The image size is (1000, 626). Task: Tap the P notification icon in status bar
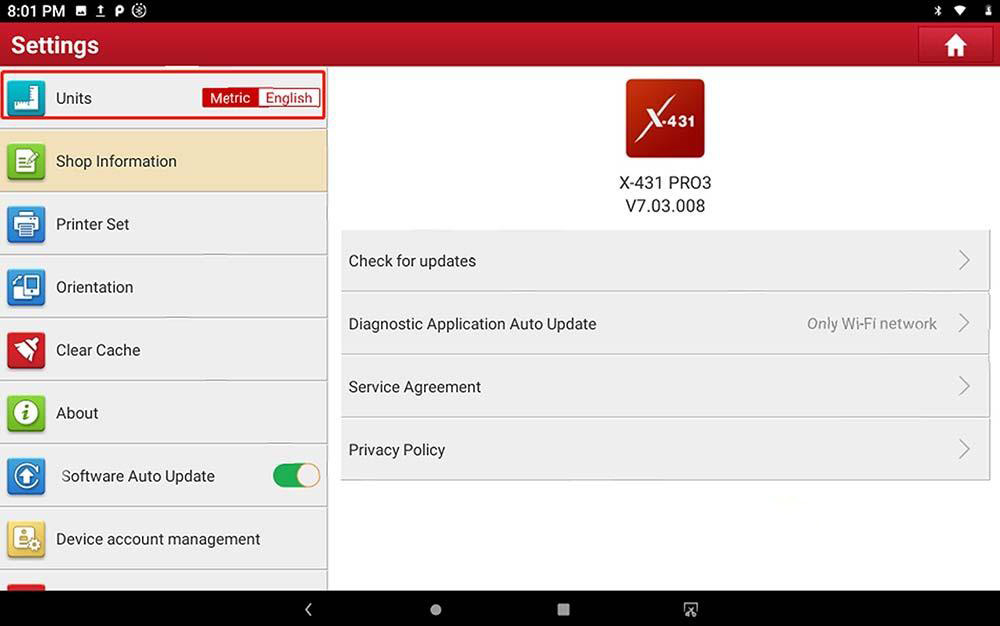tap(119, 11)
